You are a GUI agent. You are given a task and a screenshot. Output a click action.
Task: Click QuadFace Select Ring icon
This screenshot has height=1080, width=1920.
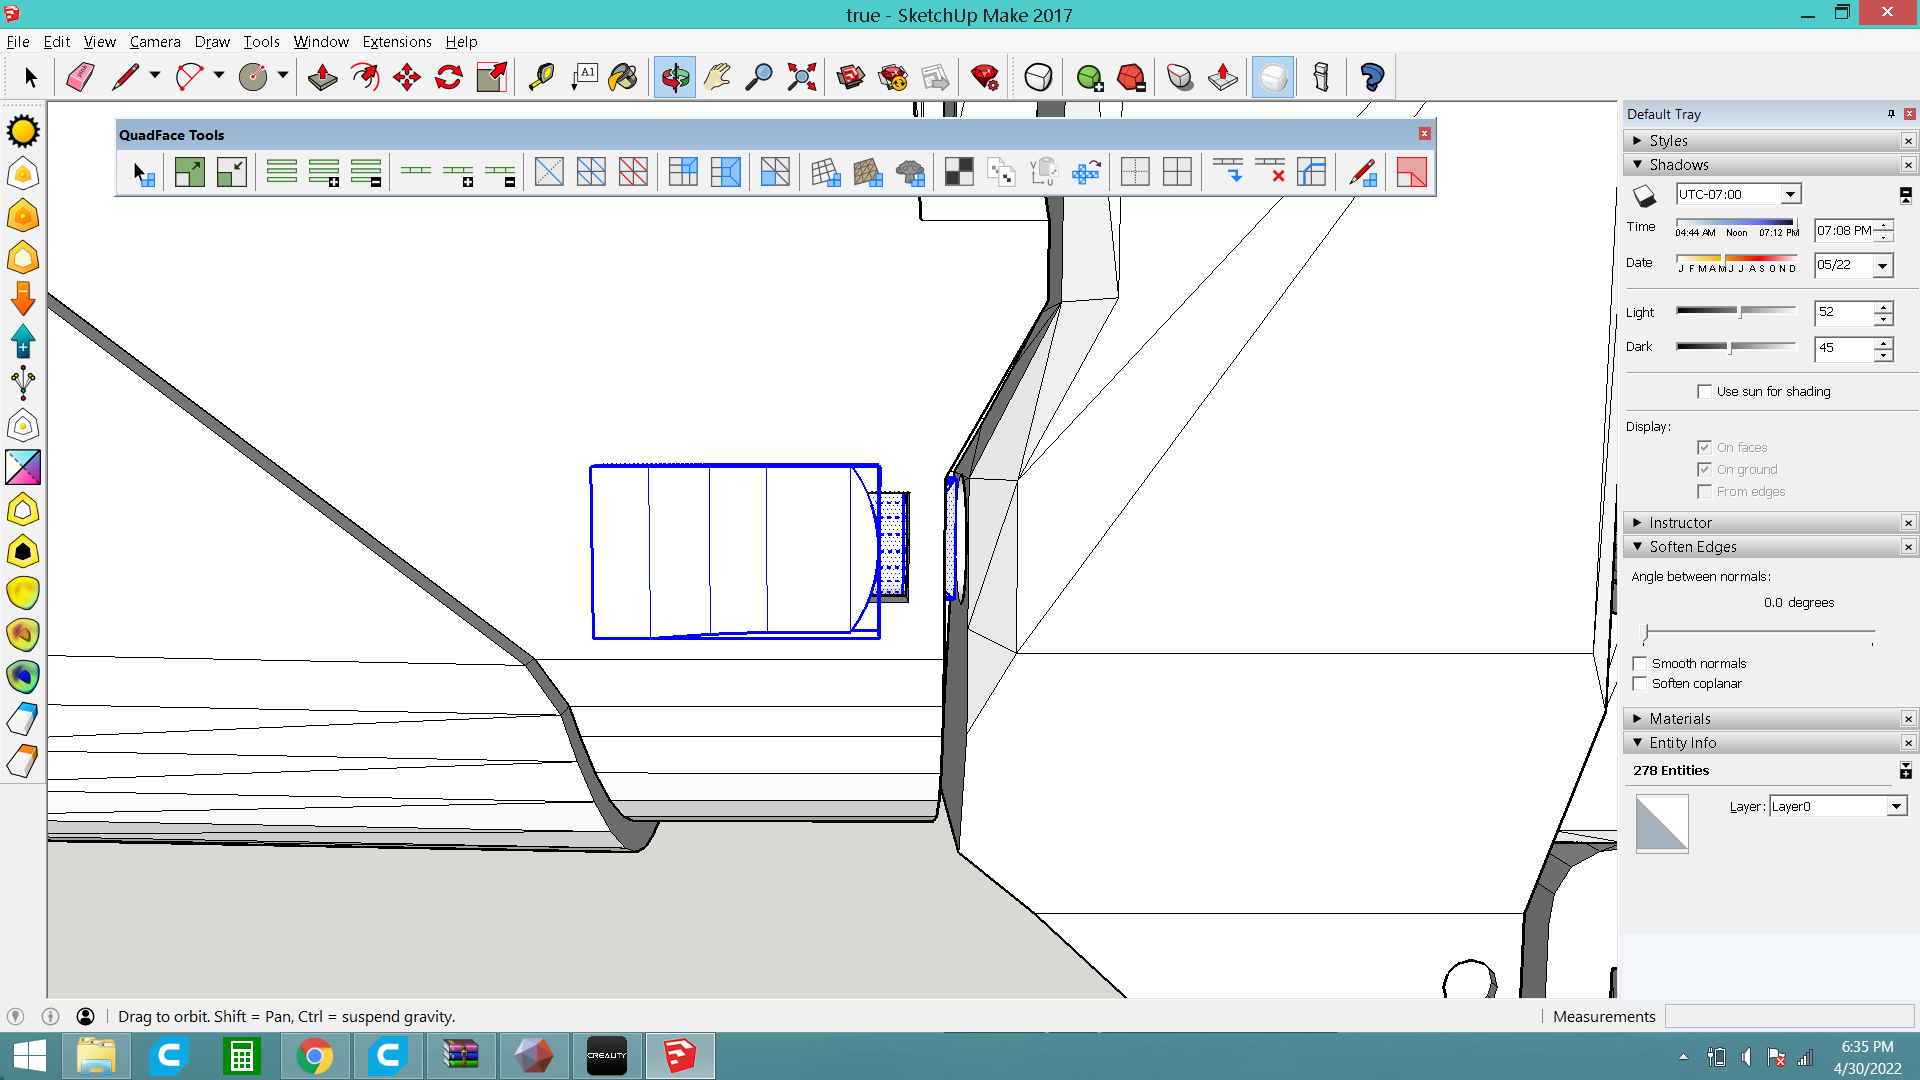(282, 172)
